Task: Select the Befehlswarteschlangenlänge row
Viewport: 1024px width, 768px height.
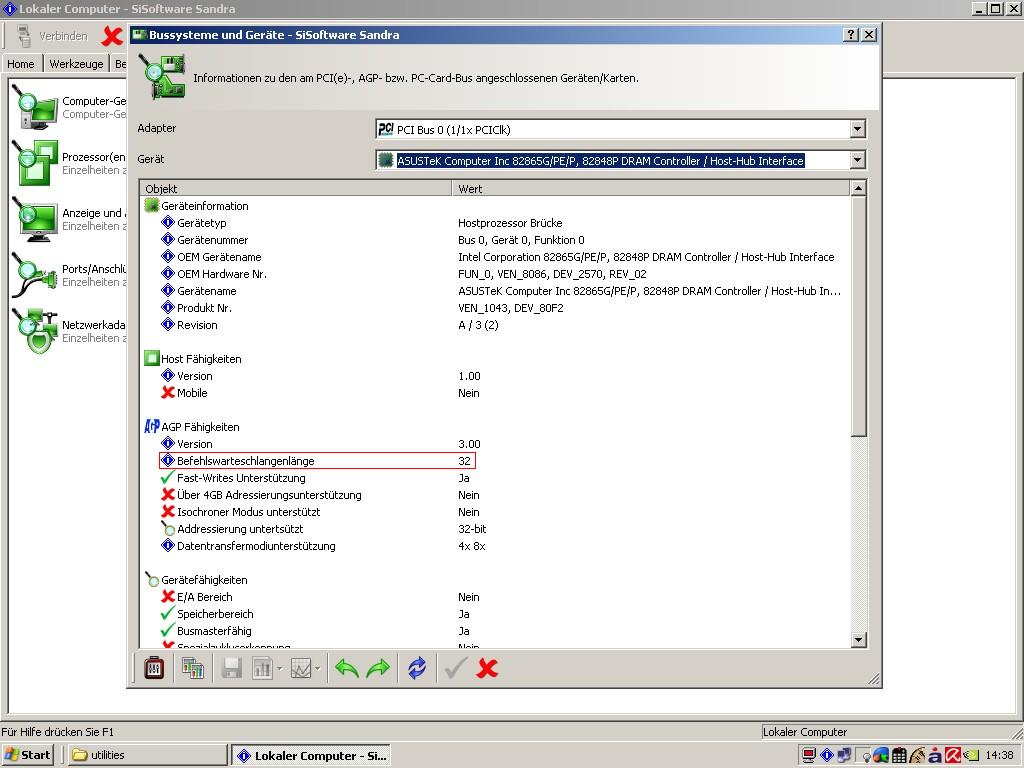Action: [x=317, y=460]
